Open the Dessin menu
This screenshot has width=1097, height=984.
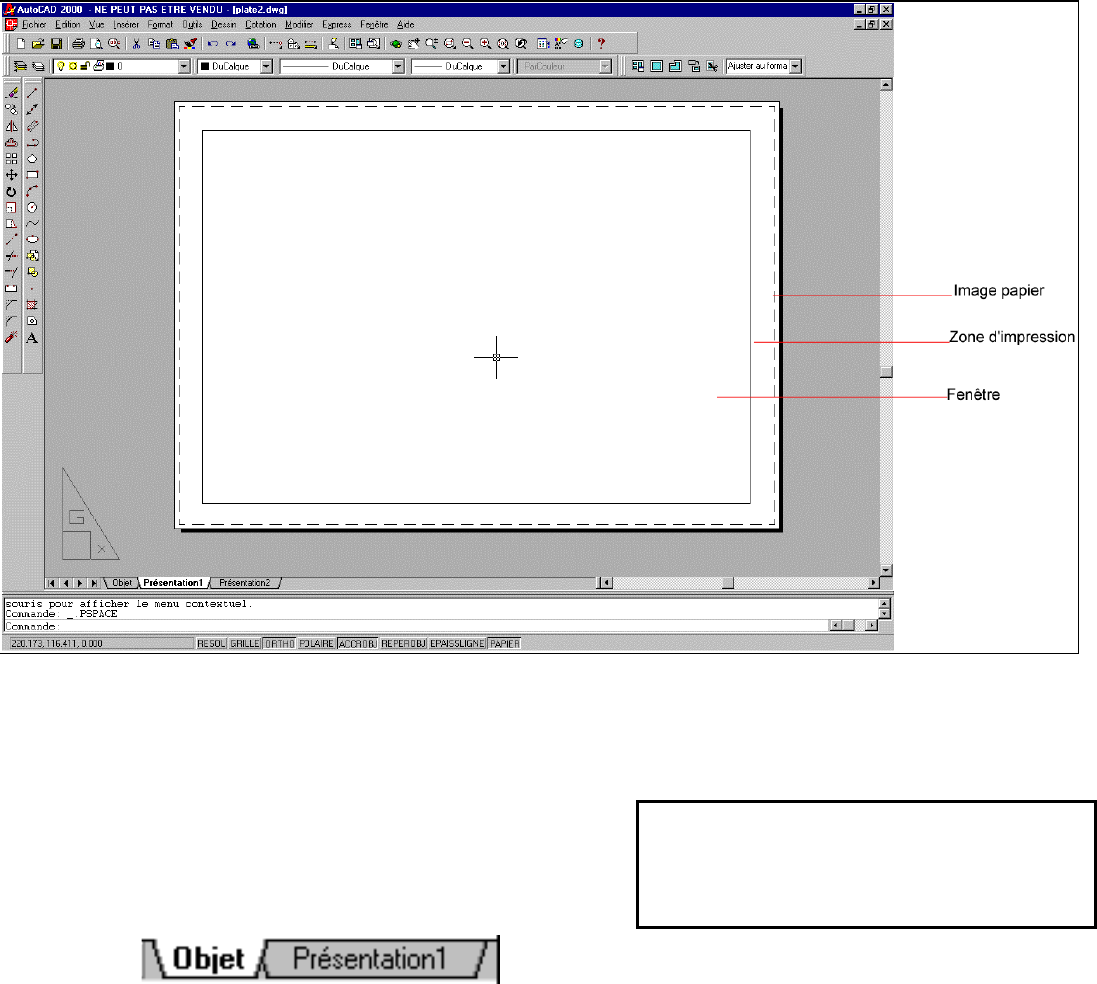pyautogui.click(x=222, y=23)
